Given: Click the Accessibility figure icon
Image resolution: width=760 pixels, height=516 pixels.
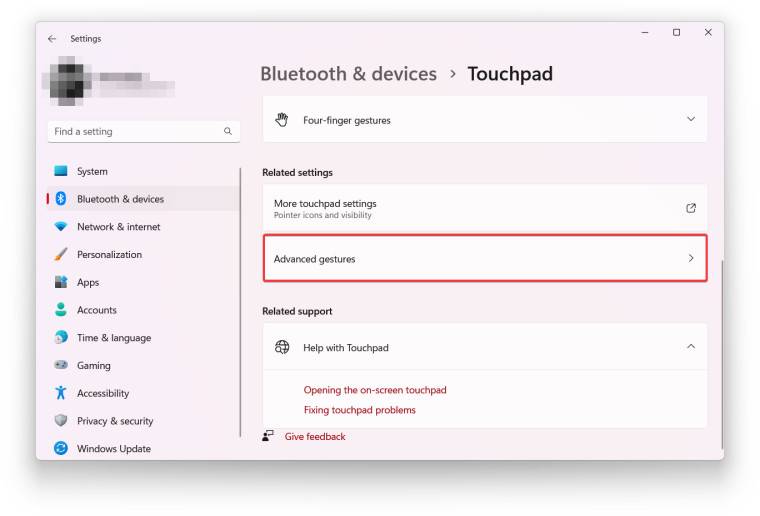Looking at the screenshot, I should click(61, 393).
